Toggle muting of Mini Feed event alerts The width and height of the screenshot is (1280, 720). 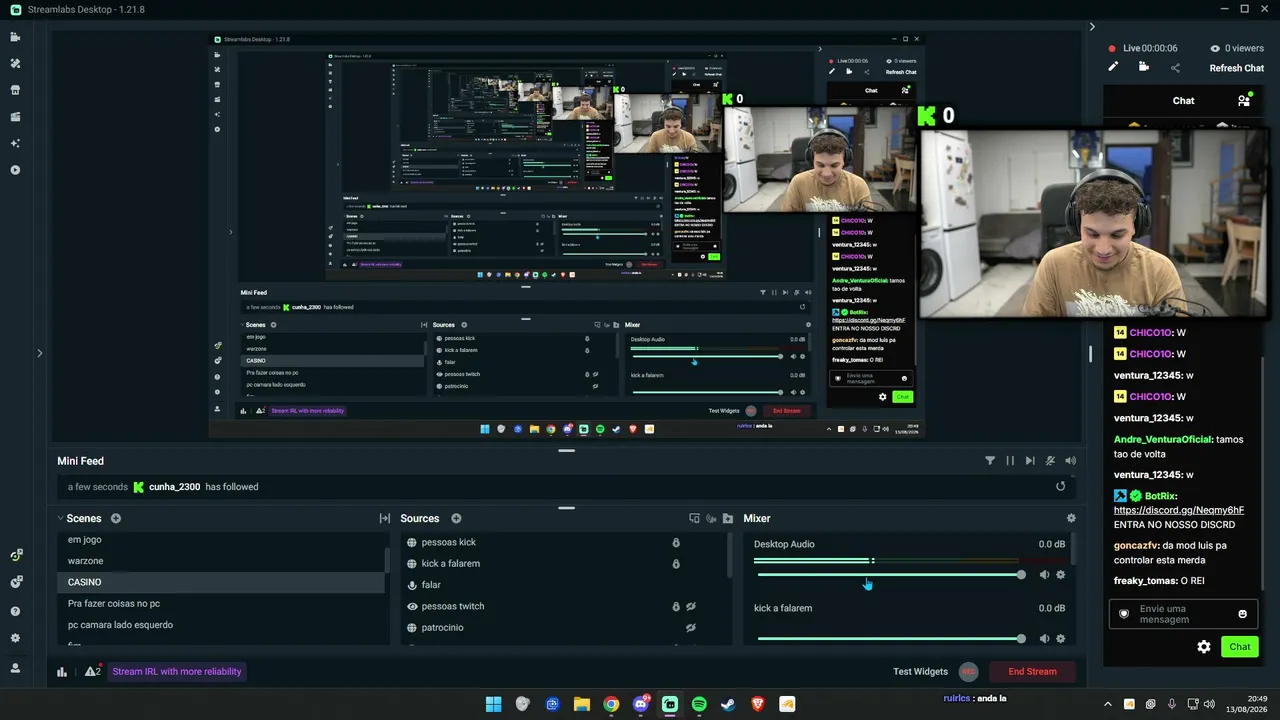coord(1050,461)
